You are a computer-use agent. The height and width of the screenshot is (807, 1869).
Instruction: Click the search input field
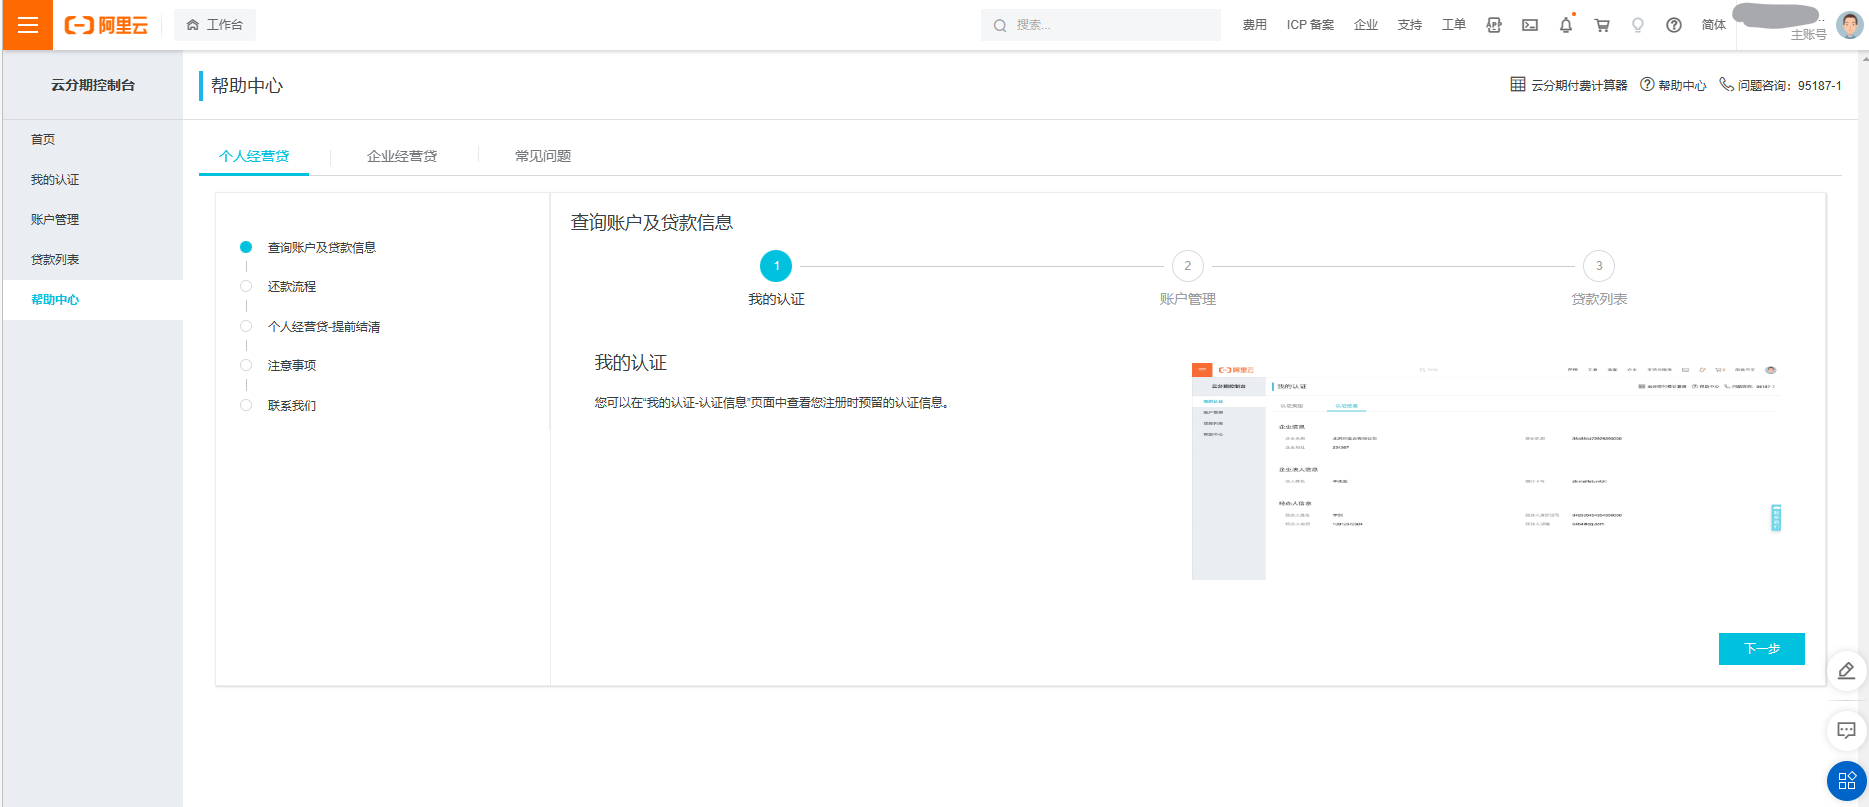(1100, 25)
